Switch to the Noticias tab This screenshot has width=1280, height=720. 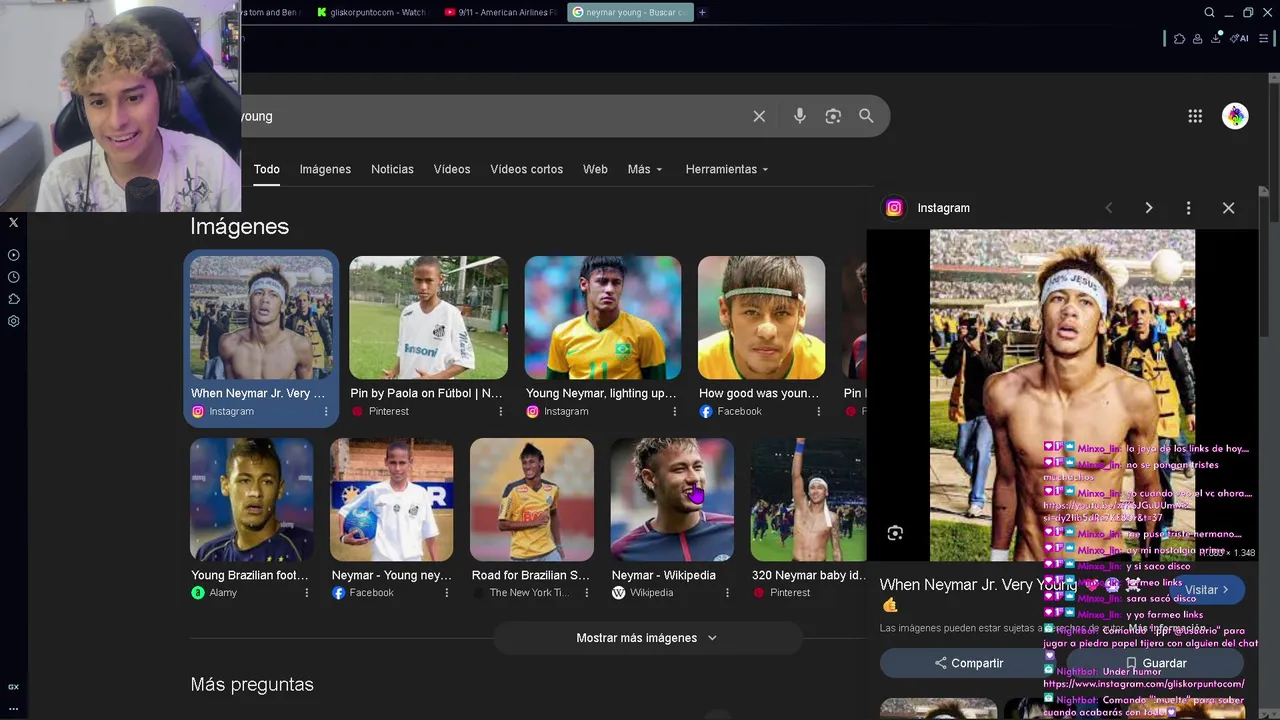[392, 169]
